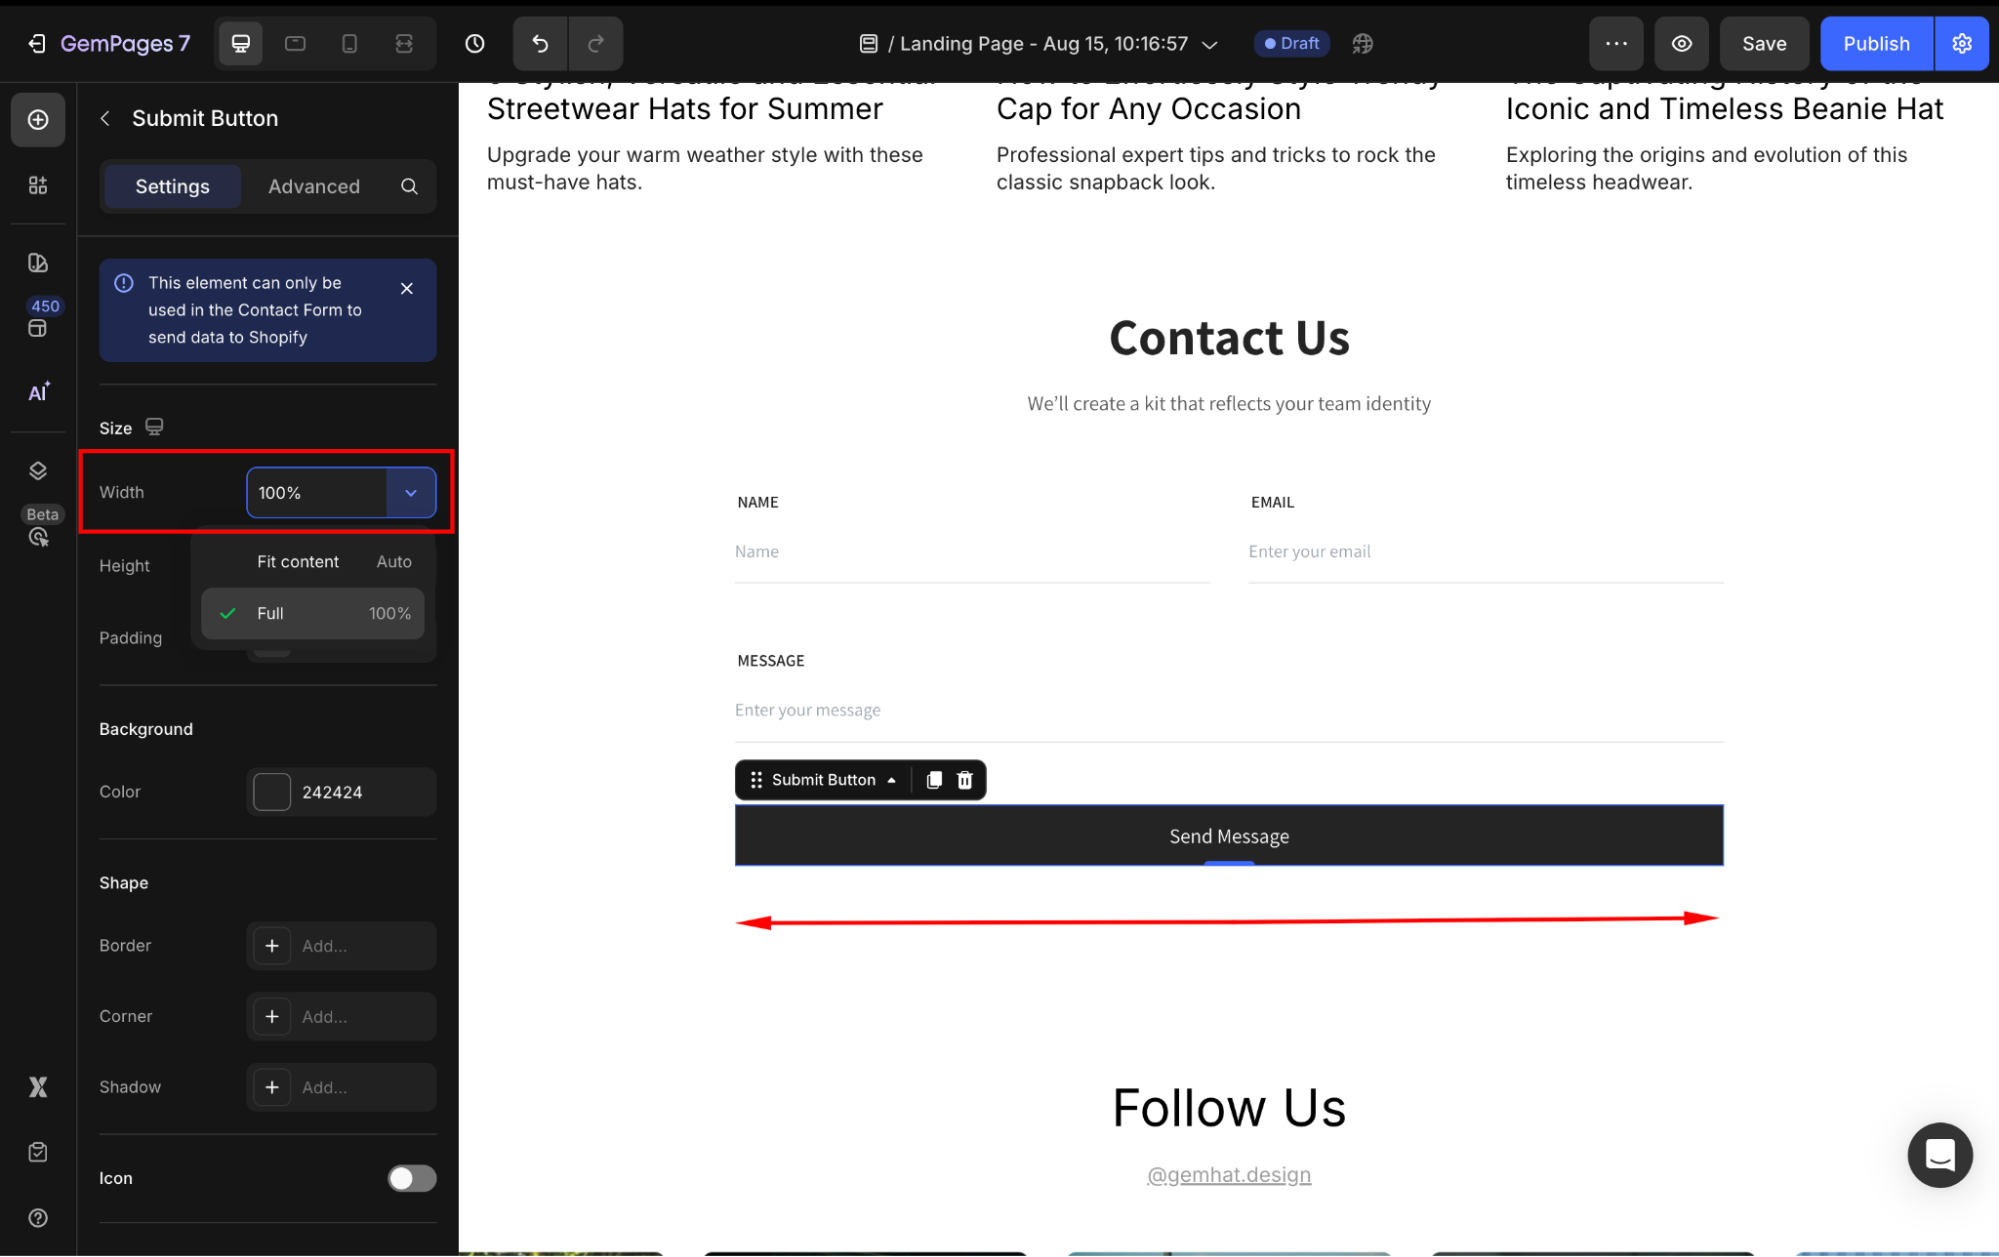Viewport: 1999px width, 1257px height.
Task: Open version history clock icon
Action: [475, 43]
